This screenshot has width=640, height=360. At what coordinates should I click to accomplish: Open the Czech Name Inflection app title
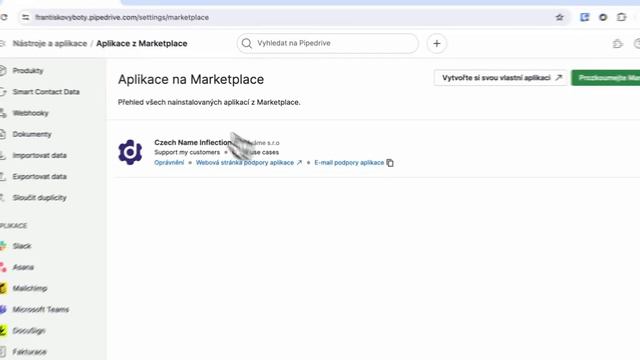193,142
